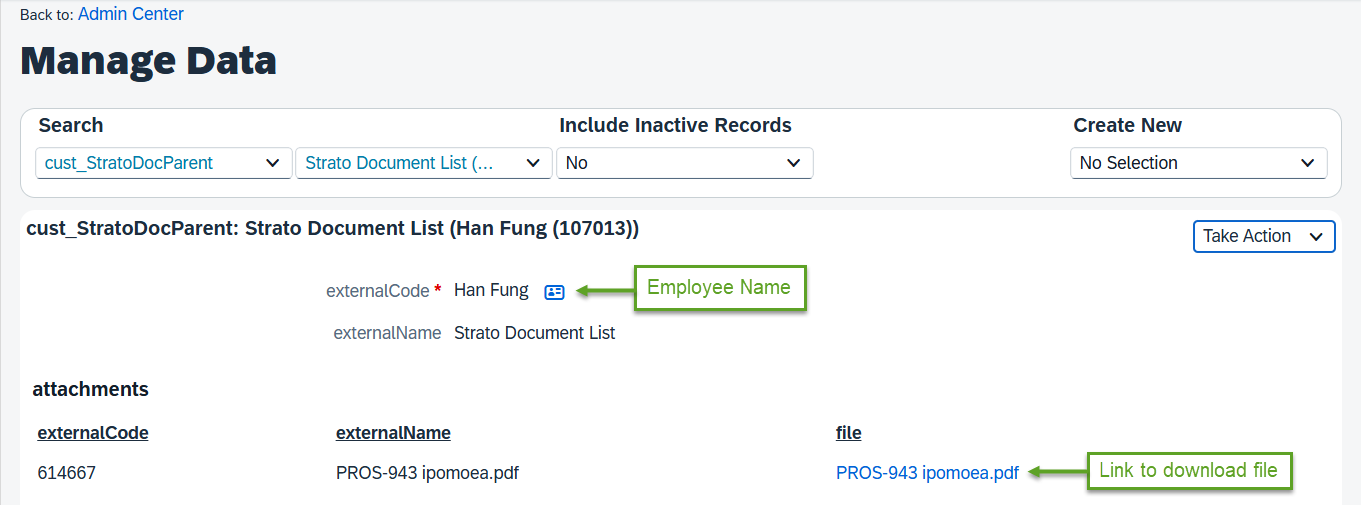Download the PROS-943 ipomoea.pdf file link
This screenshot has width=1361, height=505.
click(927, 473)
